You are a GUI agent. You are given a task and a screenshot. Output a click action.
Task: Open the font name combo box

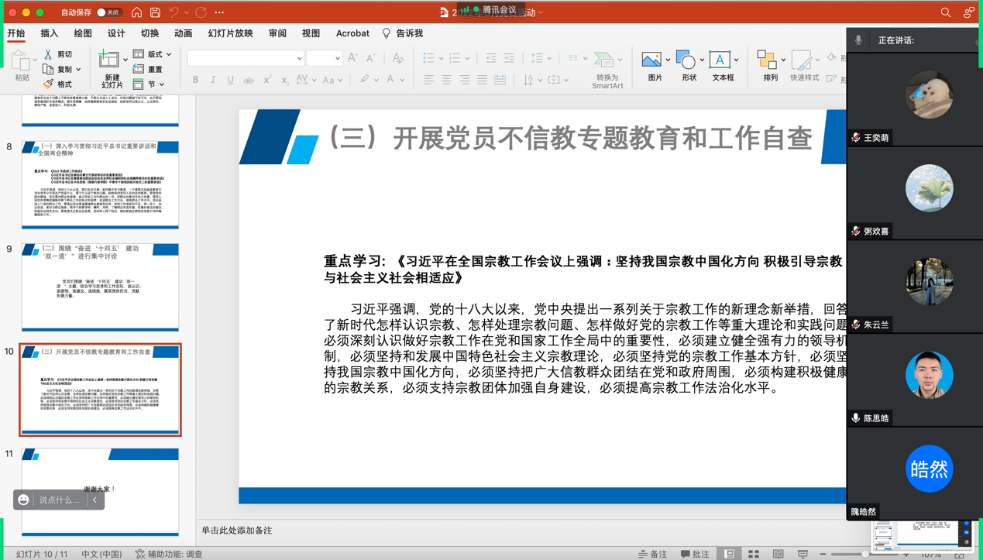coord(246,58)
